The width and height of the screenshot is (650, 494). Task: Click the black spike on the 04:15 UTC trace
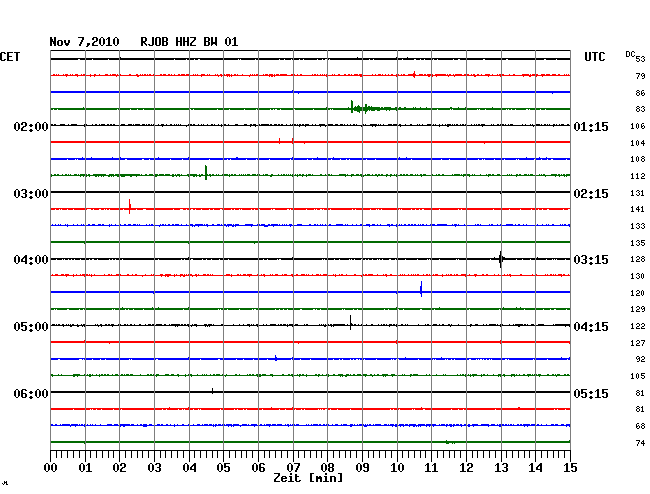pos(351,322)
